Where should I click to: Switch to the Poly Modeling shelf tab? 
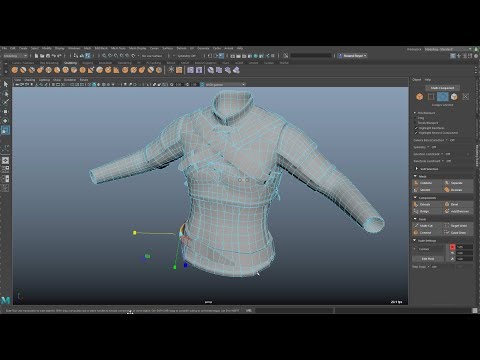(x=49, y=63)
